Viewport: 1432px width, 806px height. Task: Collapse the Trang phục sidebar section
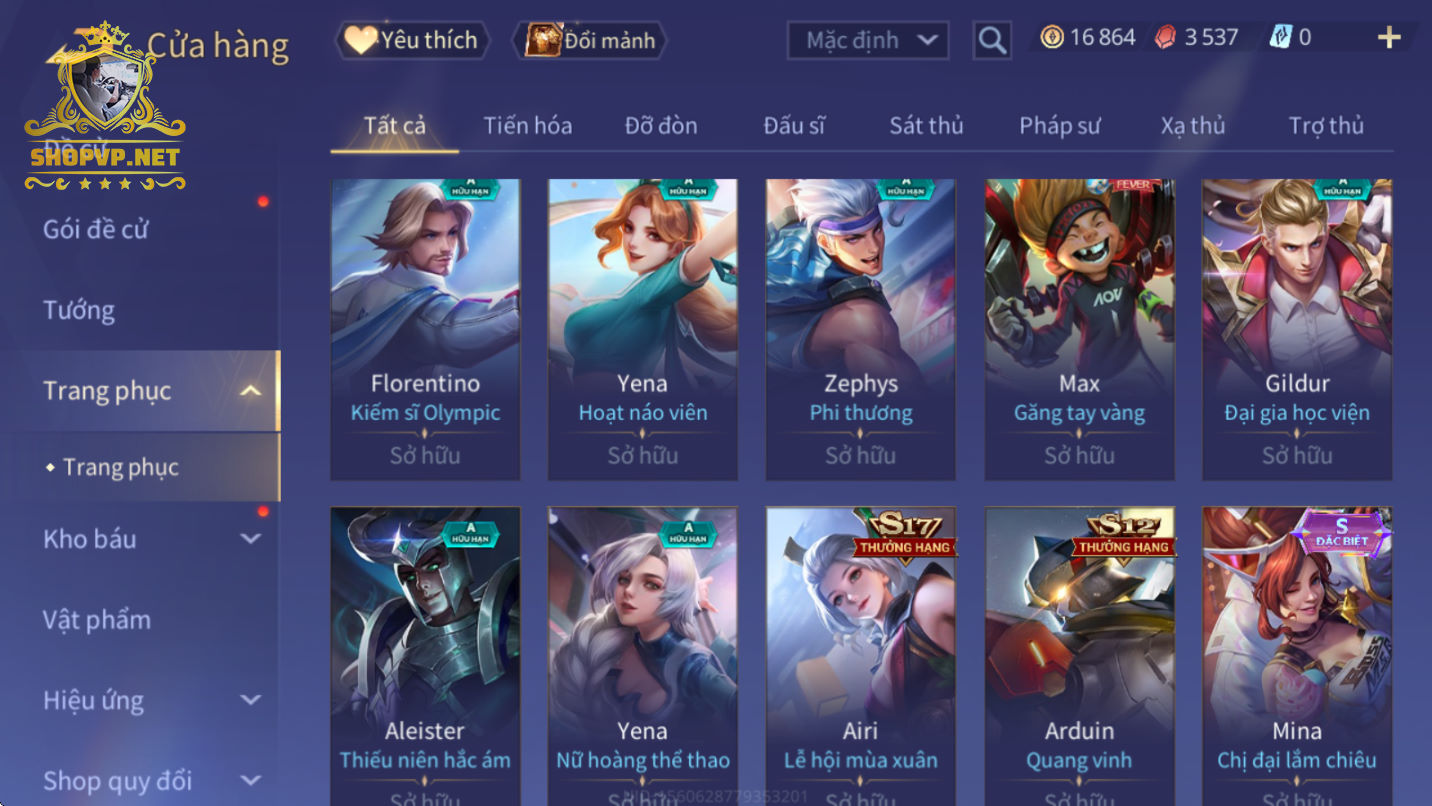coord(251,391)
